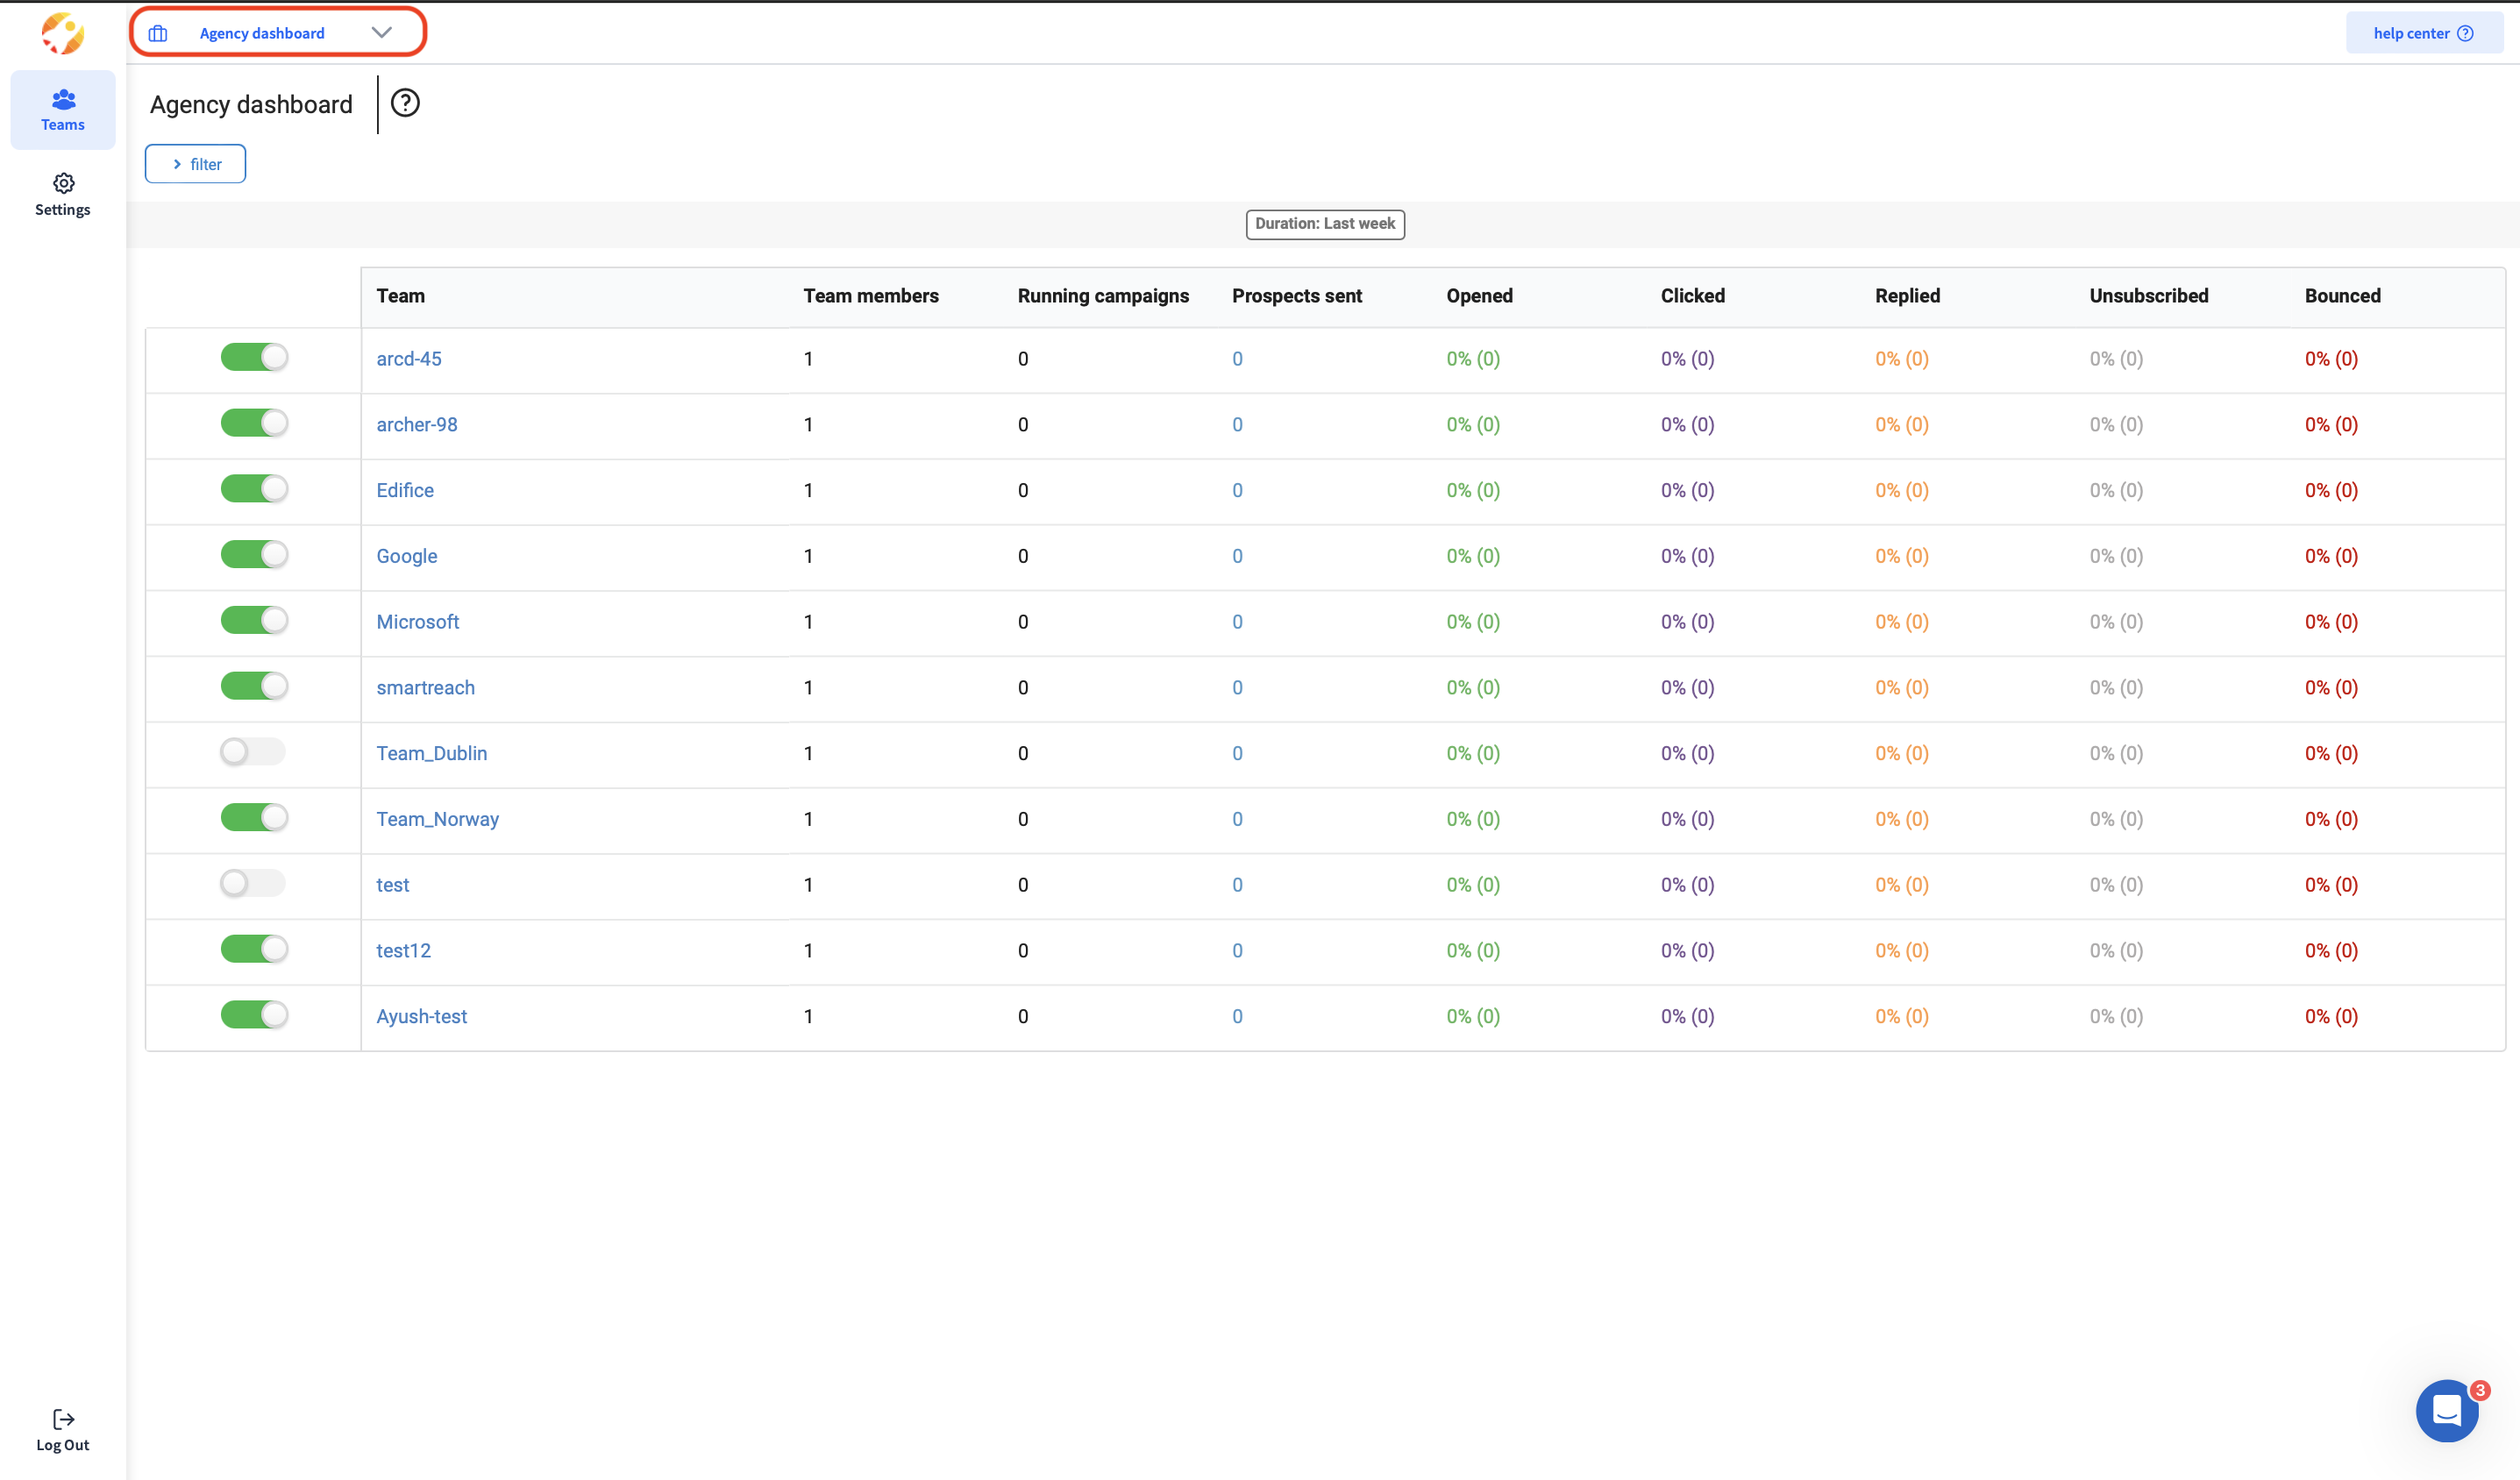Open the Teams sidebar section

(62, 110)
